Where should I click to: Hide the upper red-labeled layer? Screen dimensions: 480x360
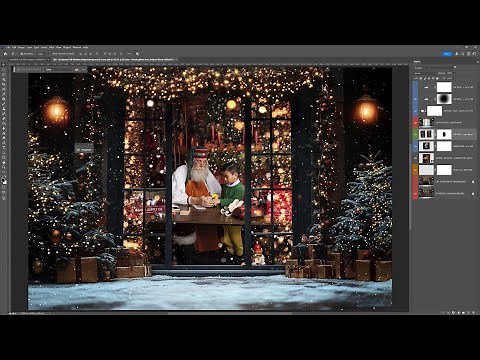coord(415,123)
